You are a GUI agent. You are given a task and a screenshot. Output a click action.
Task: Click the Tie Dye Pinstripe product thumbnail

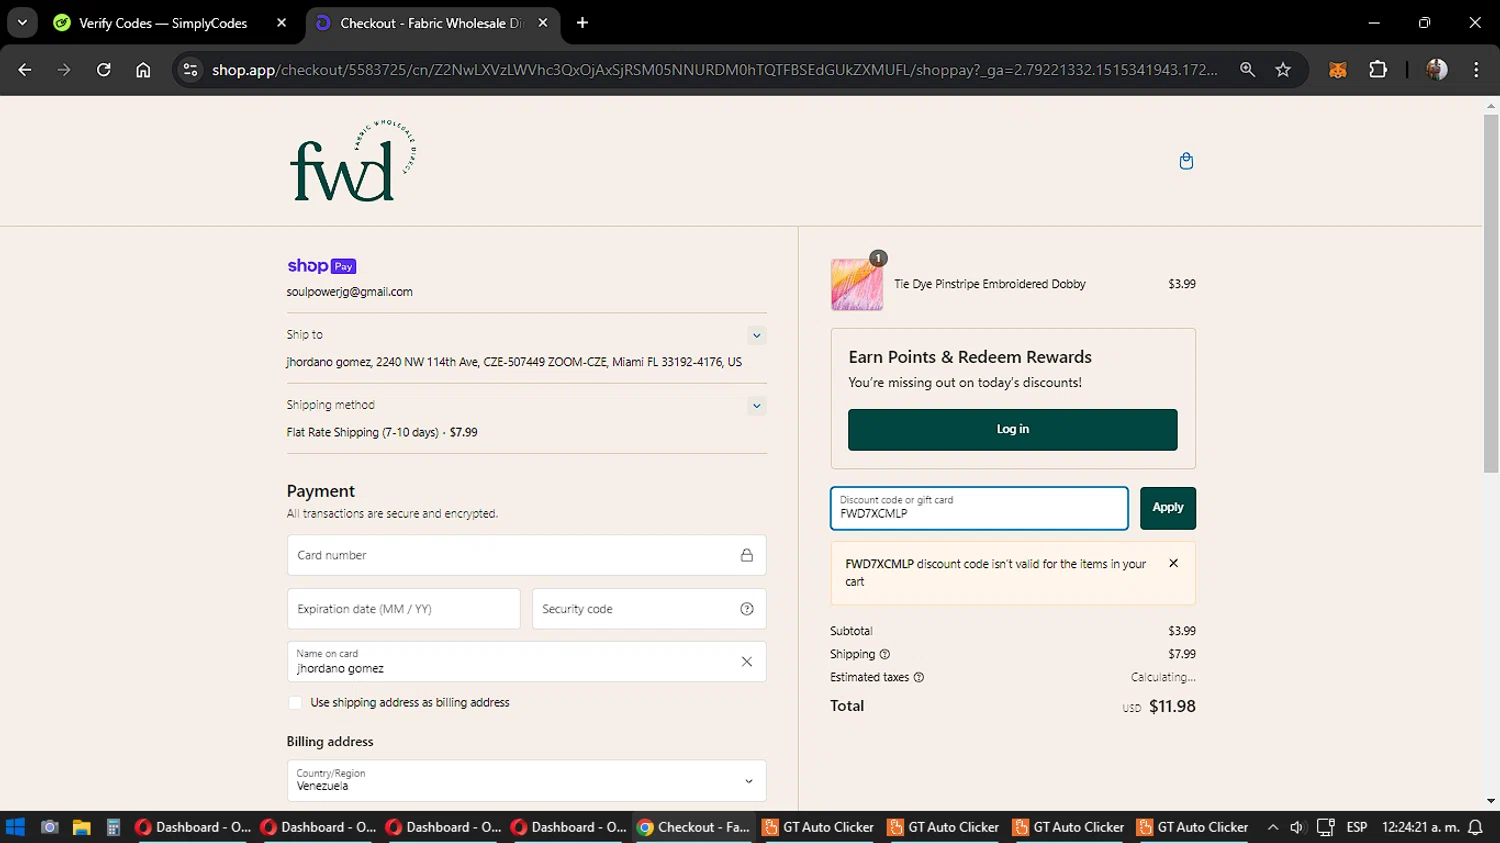click(x=857, y=284)
